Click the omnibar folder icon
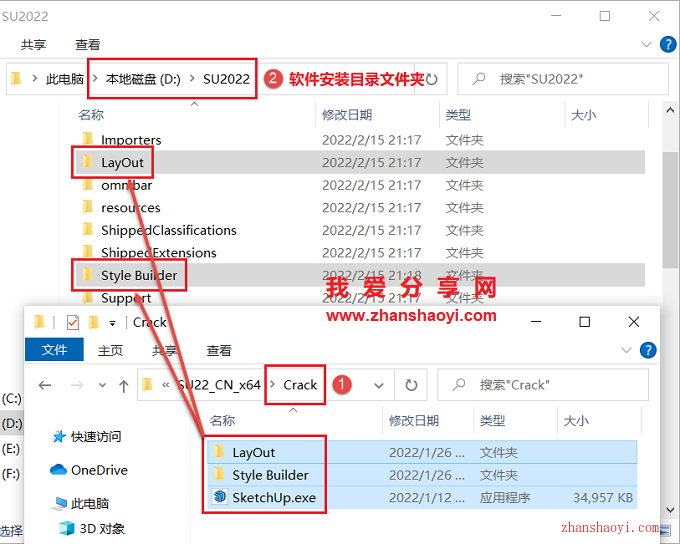Viewport: 680px width, 544px height. pyautogui.click(x=88, y=184)
